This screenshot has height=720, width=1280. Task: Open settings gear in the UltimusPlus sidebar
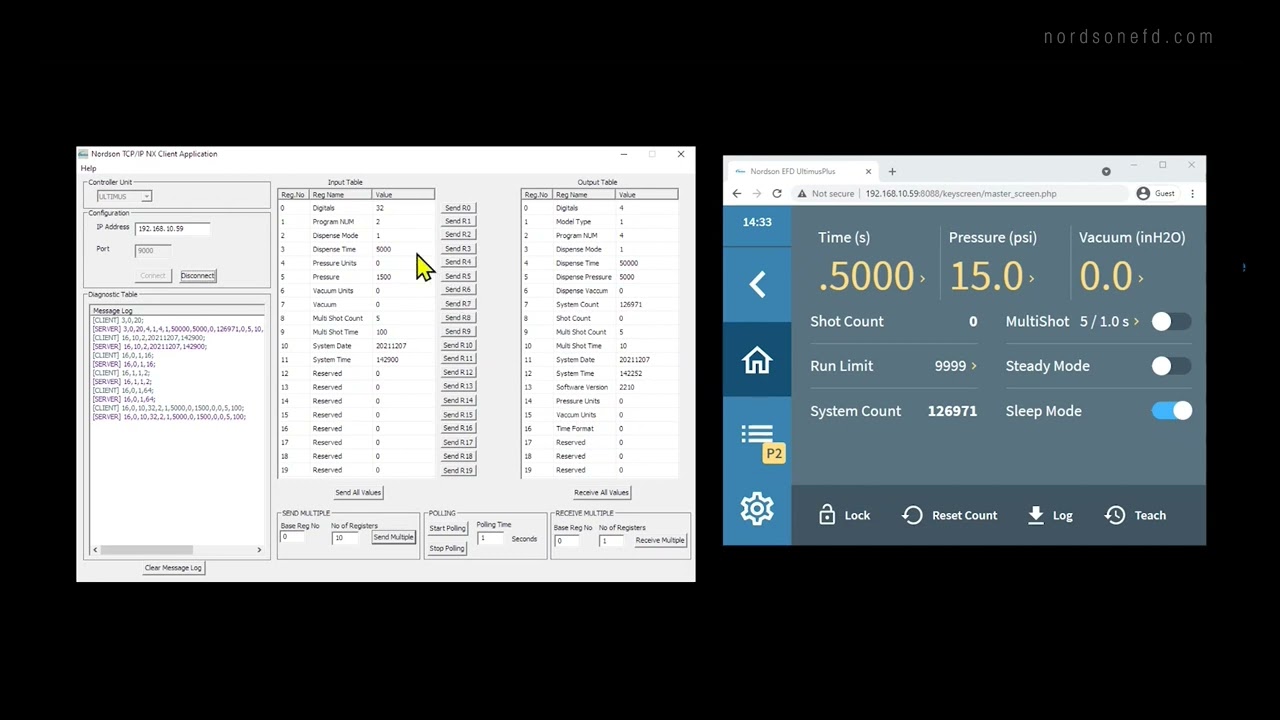757,509
